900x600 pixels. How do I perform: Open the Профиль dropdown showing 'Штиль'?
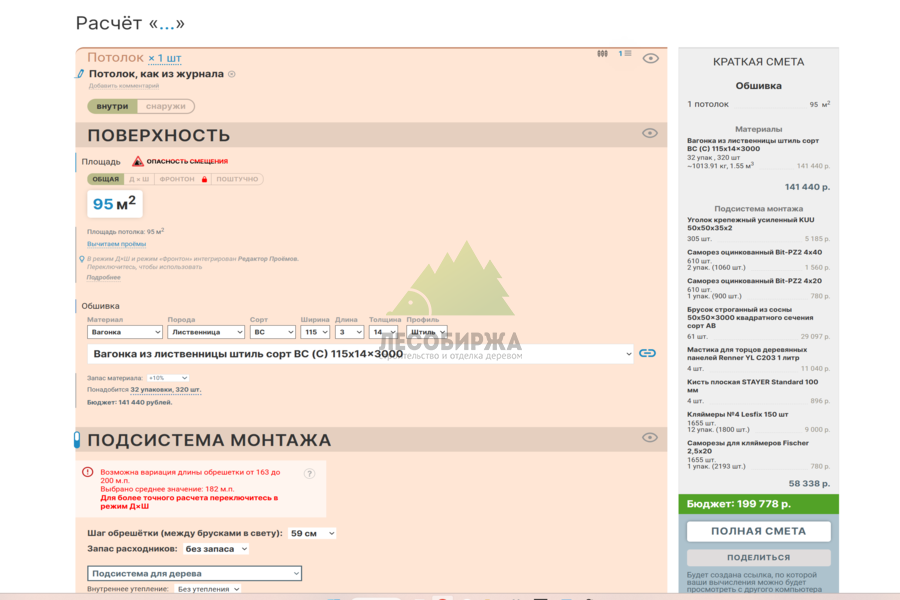426,332
